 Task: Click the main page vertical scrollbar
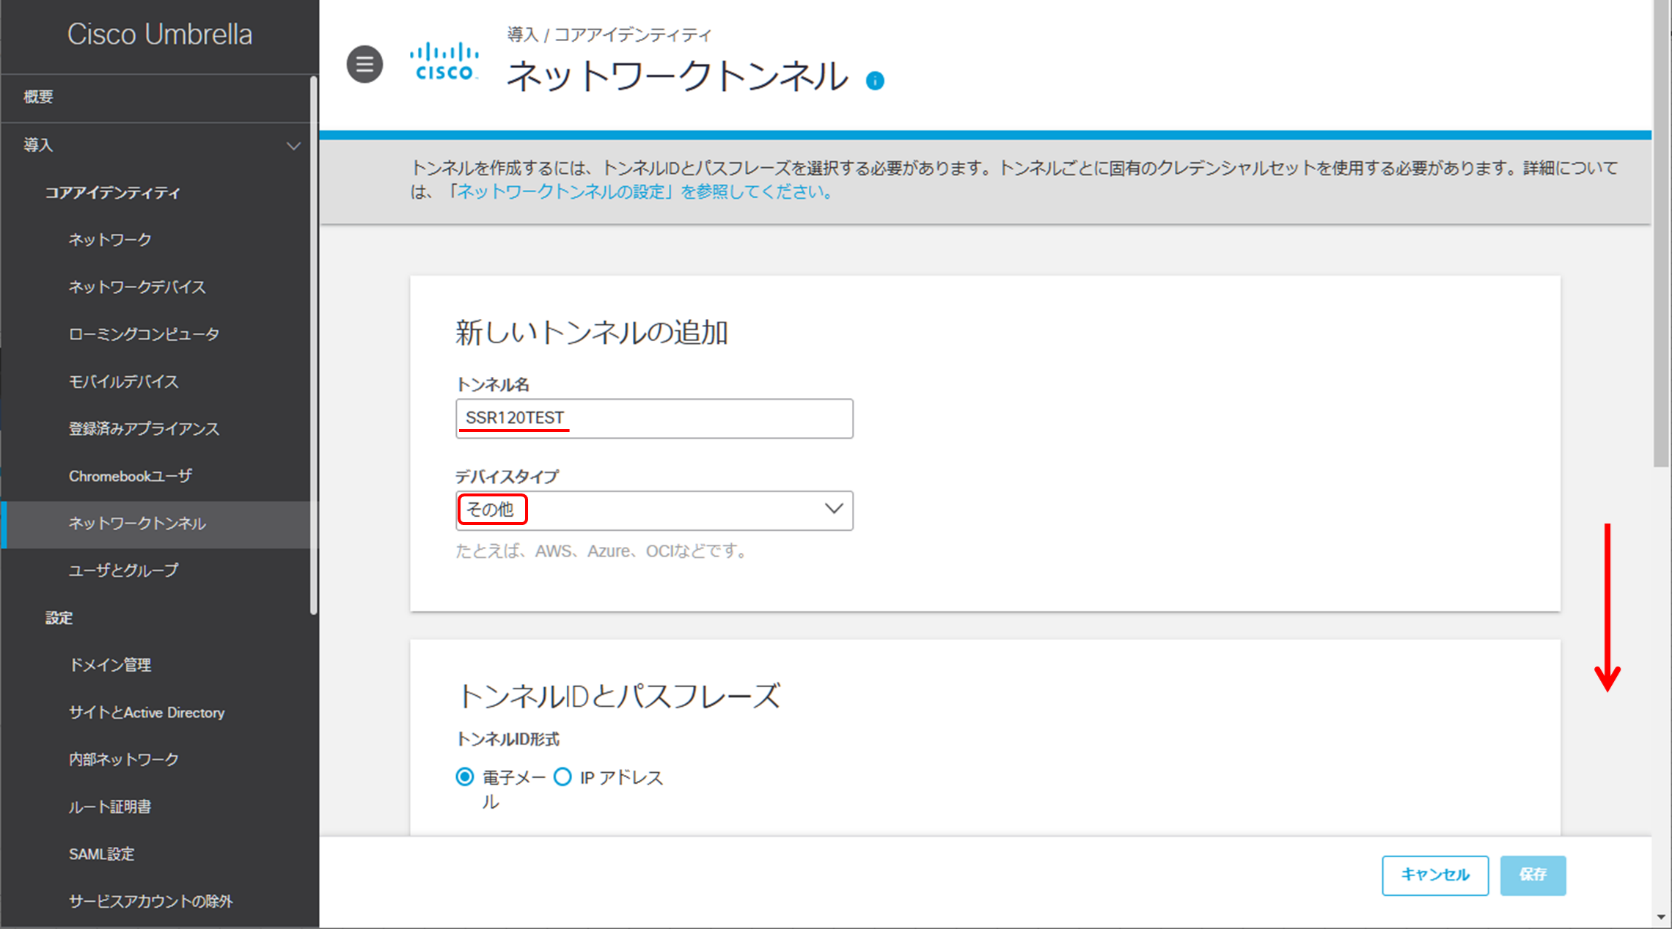point(1662,235)
